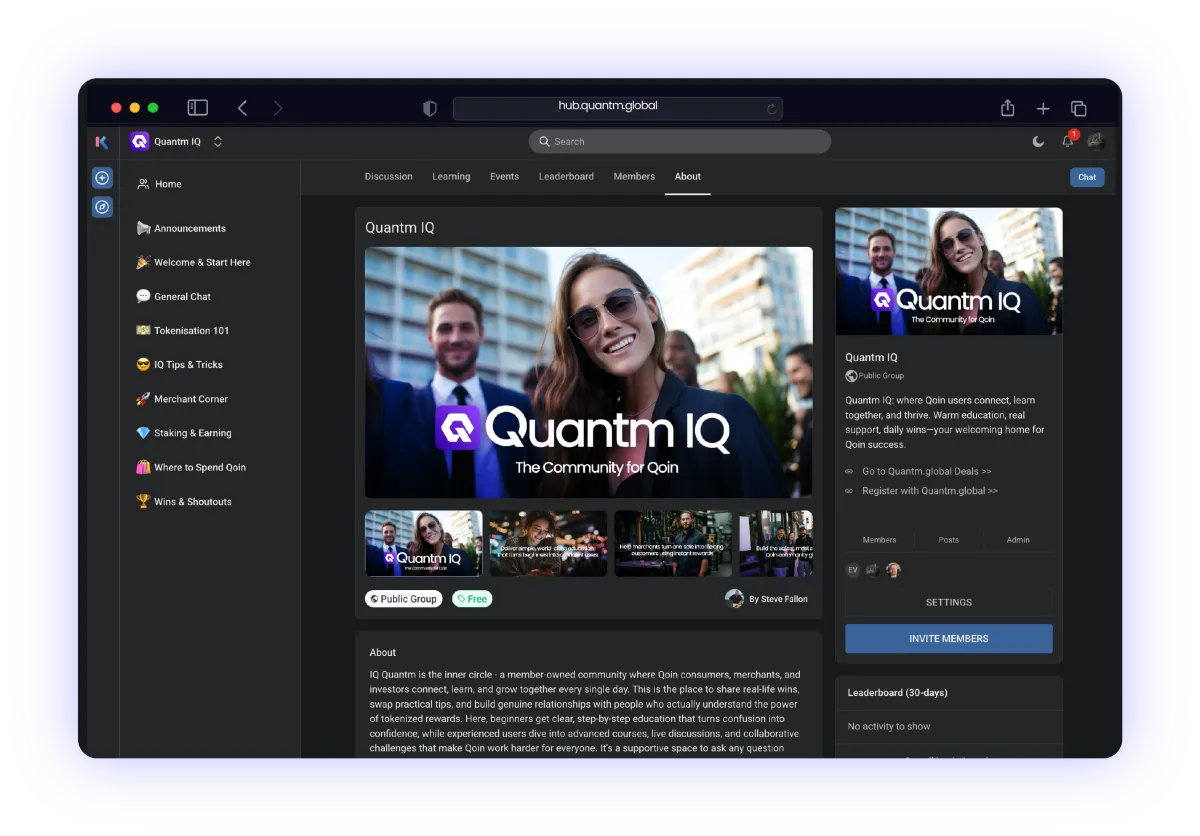Open the General Chat channel
The width and height of the screenshot is (1200, 836).
click(x=174, y=296)
